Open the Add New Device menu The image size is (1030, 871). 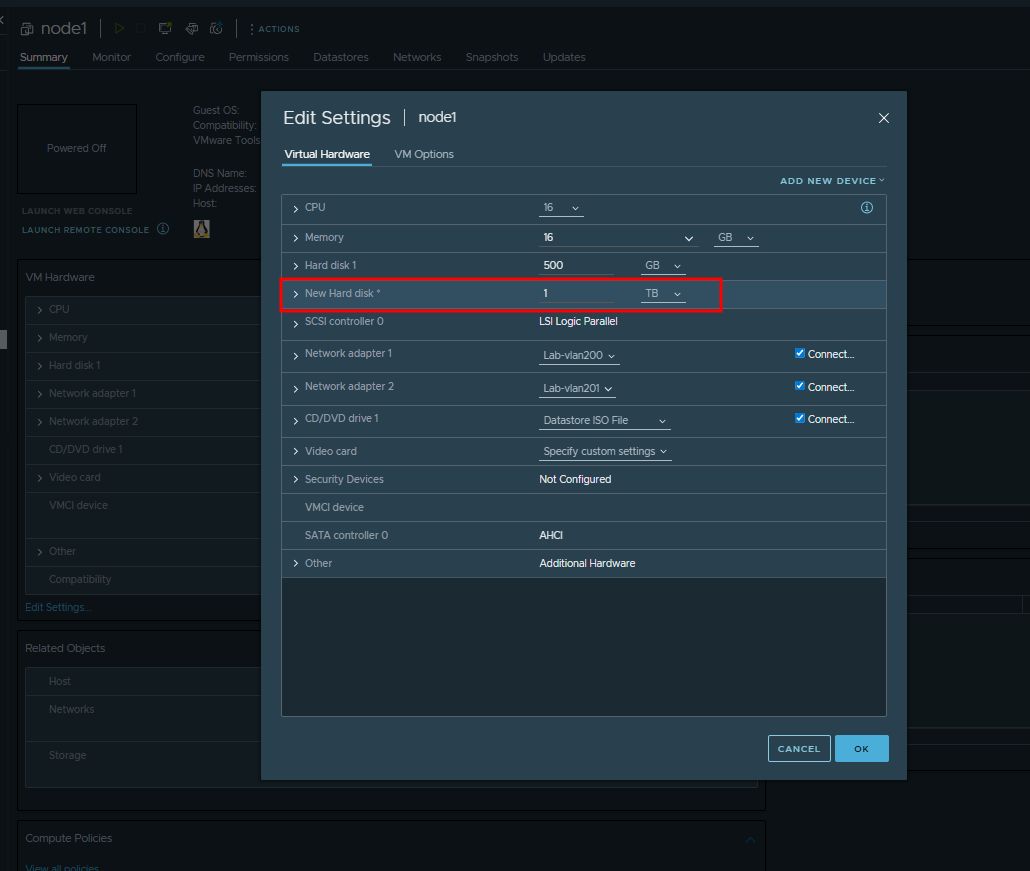[x=832, y=181]
